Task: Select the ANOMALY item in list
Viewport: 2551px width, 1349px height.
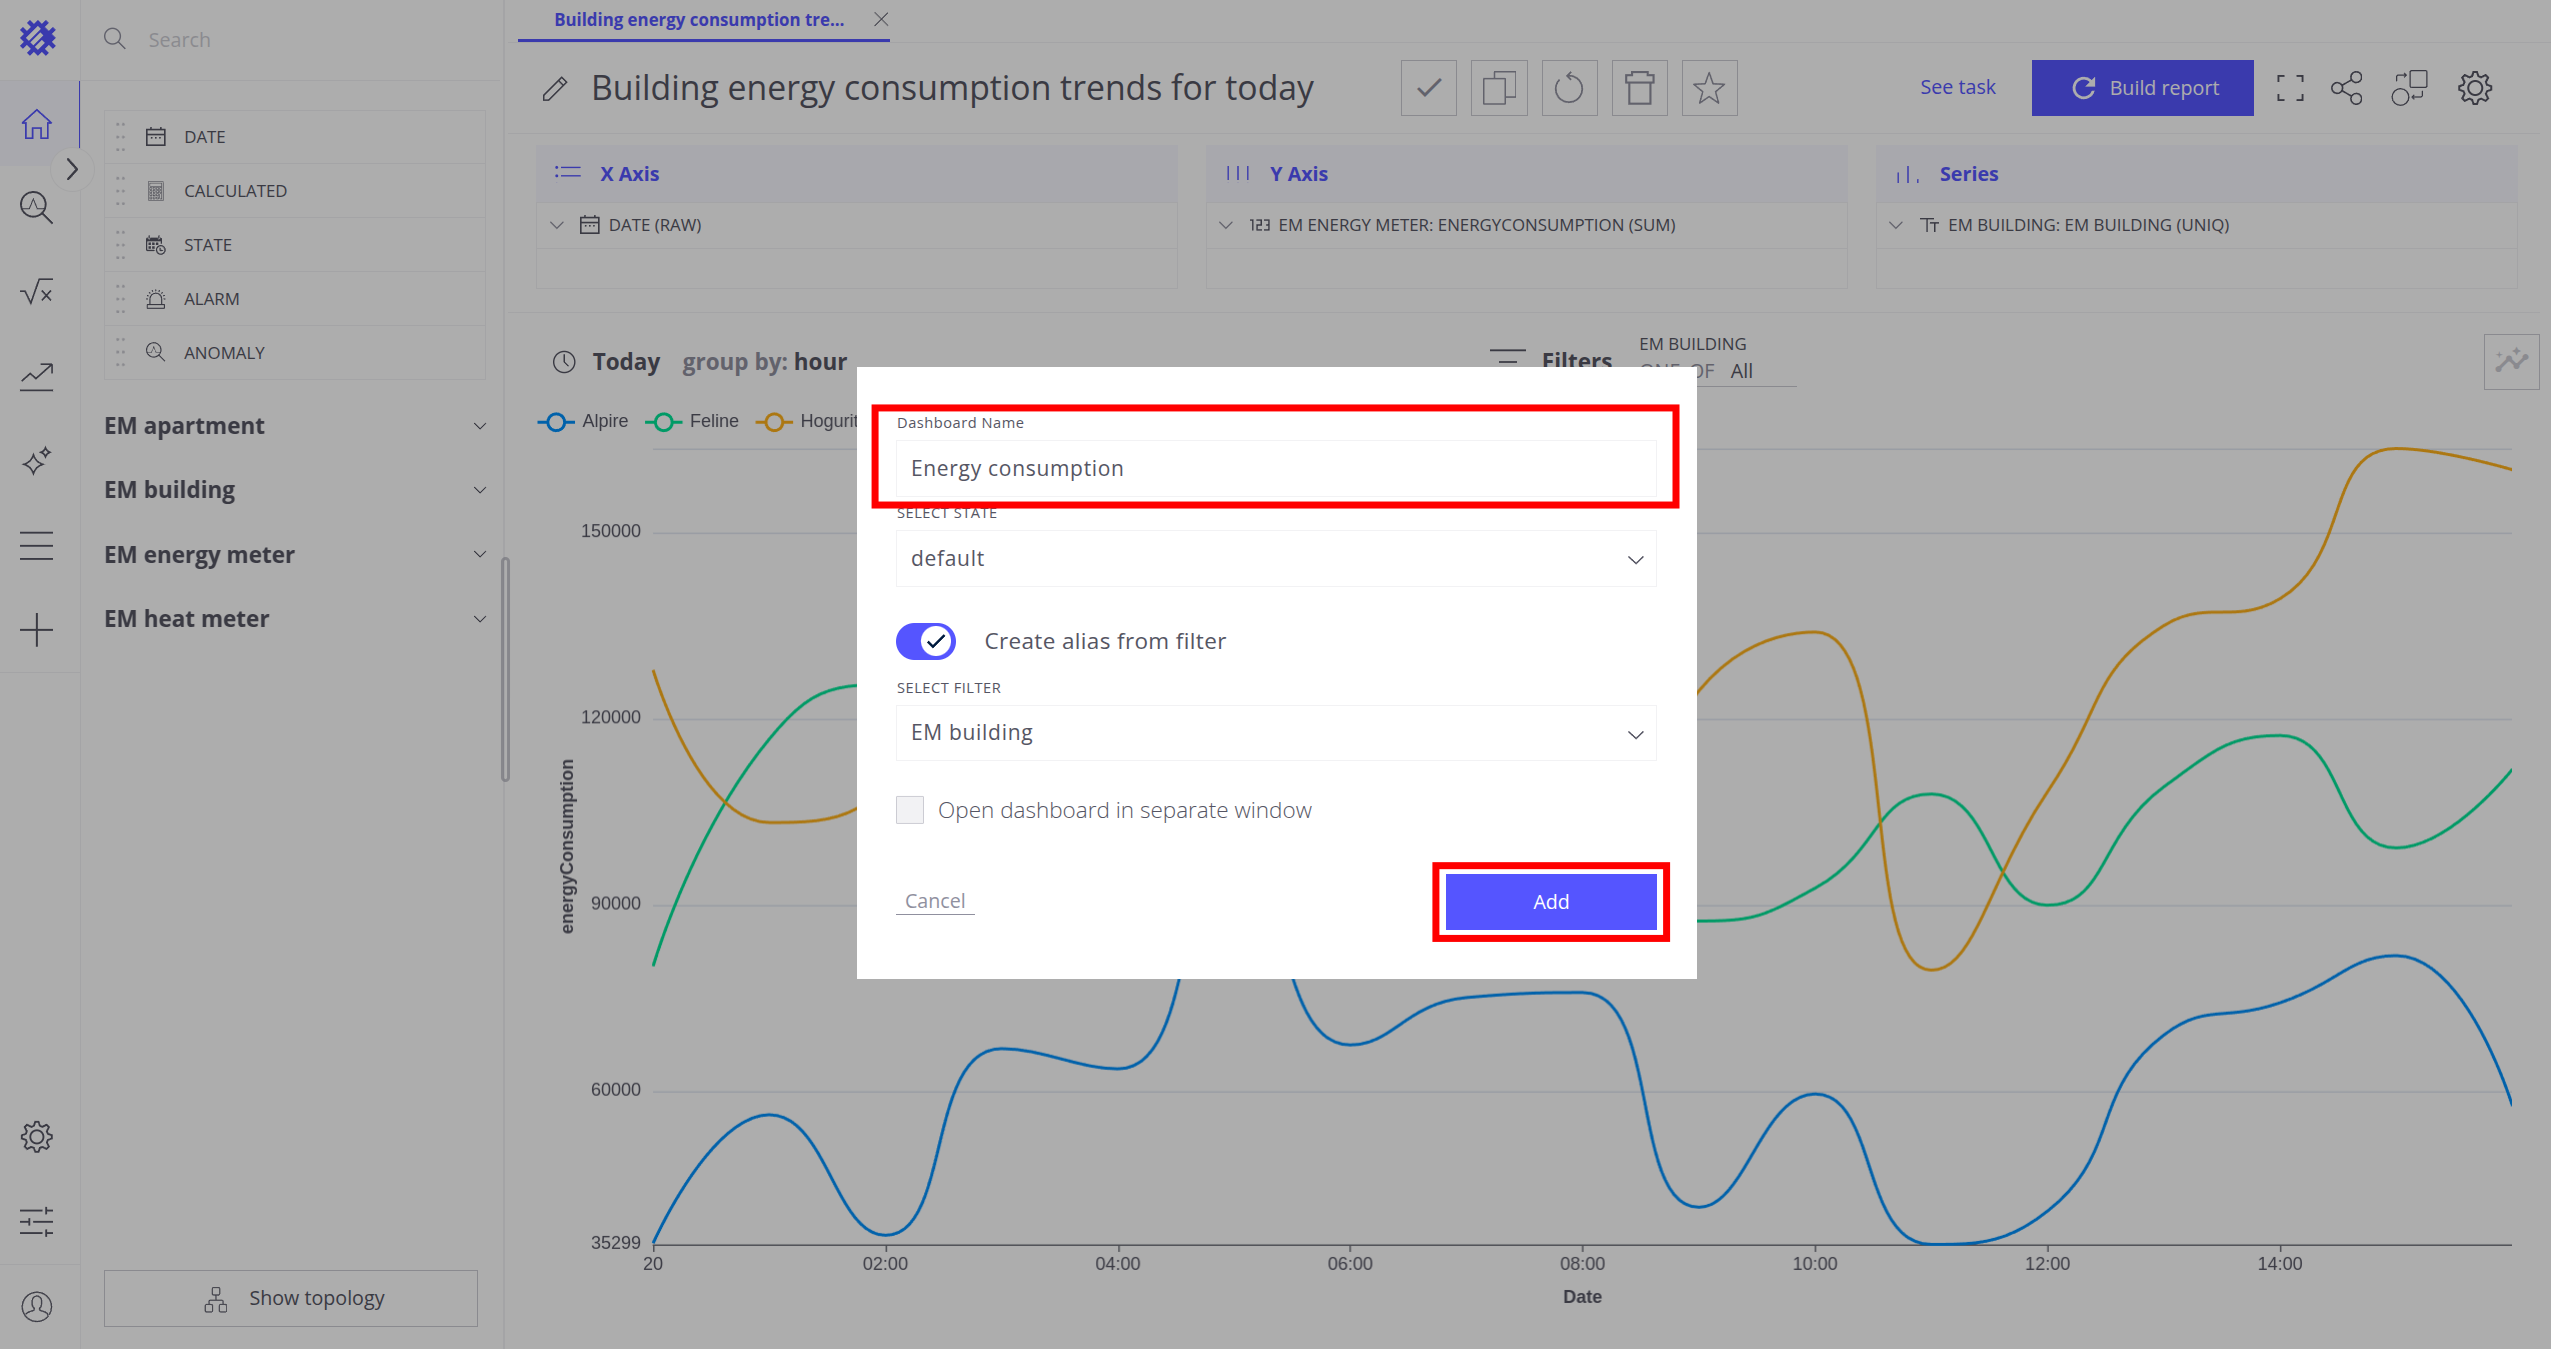Action: pos(224,353)
